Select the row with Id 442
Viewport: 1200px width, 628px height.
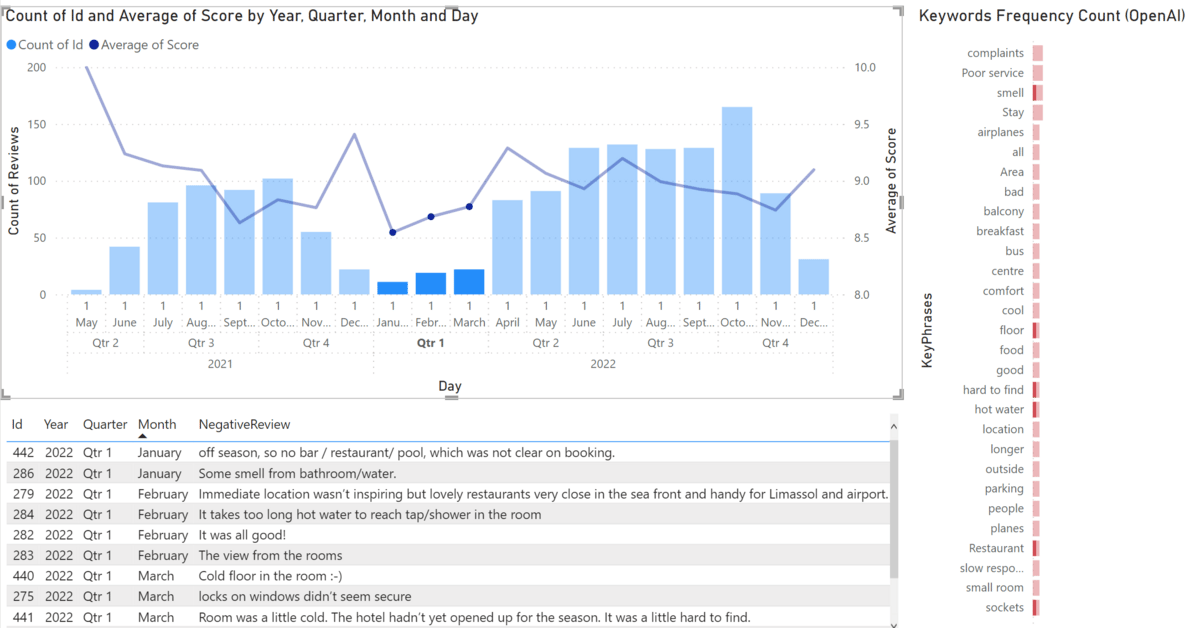point(449,452)
